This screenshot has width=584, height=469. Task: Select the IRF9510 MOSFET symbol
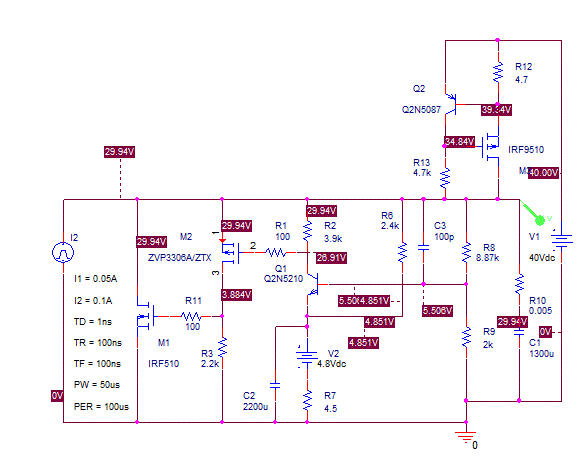[x=491, y=147]
